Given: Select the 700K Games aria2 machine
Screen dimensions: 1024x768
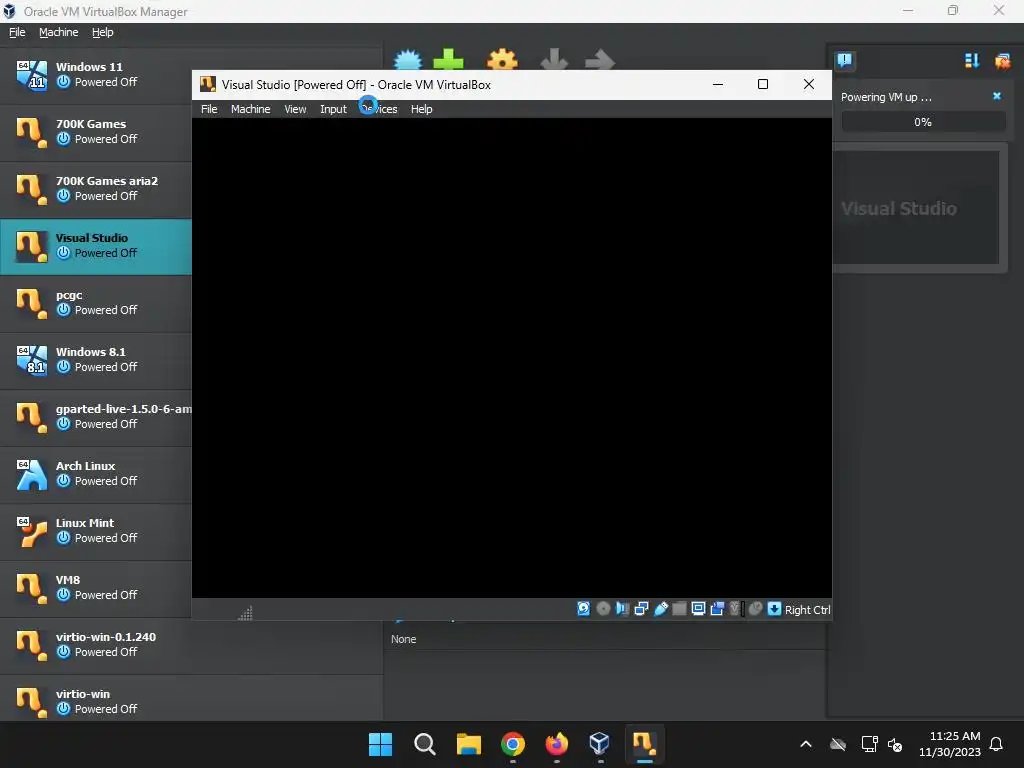Looking at the screenshot, I should (x=96, y=189).
